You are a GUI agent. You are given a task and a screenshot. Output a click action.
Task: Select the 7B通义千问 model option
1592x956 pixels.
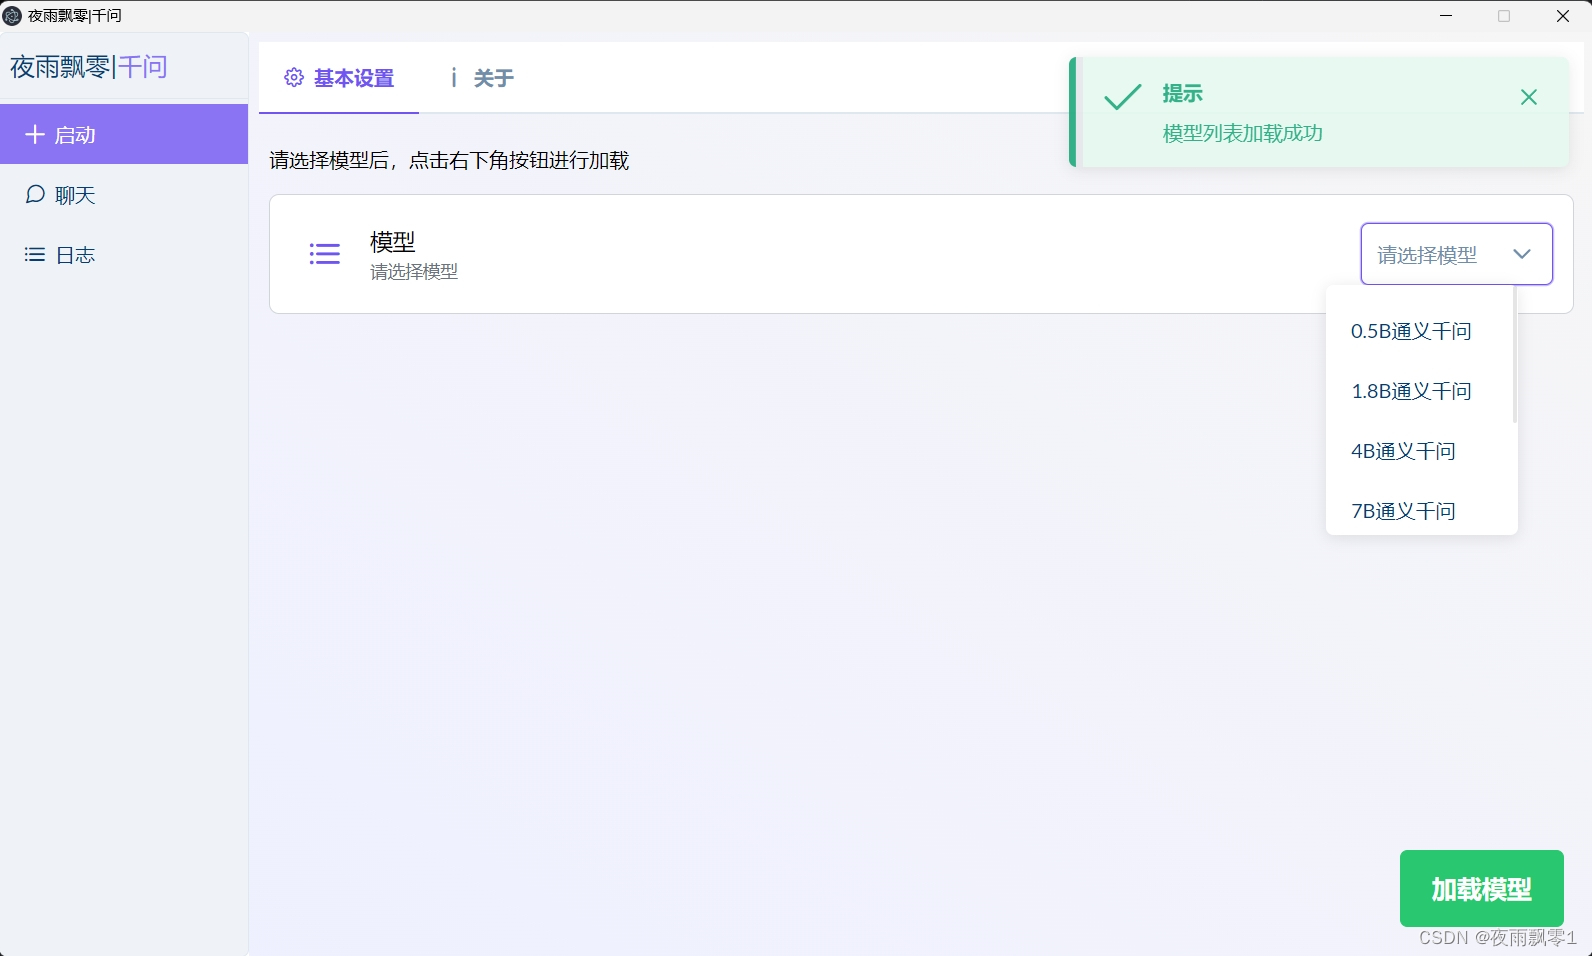pos(1403,511)
